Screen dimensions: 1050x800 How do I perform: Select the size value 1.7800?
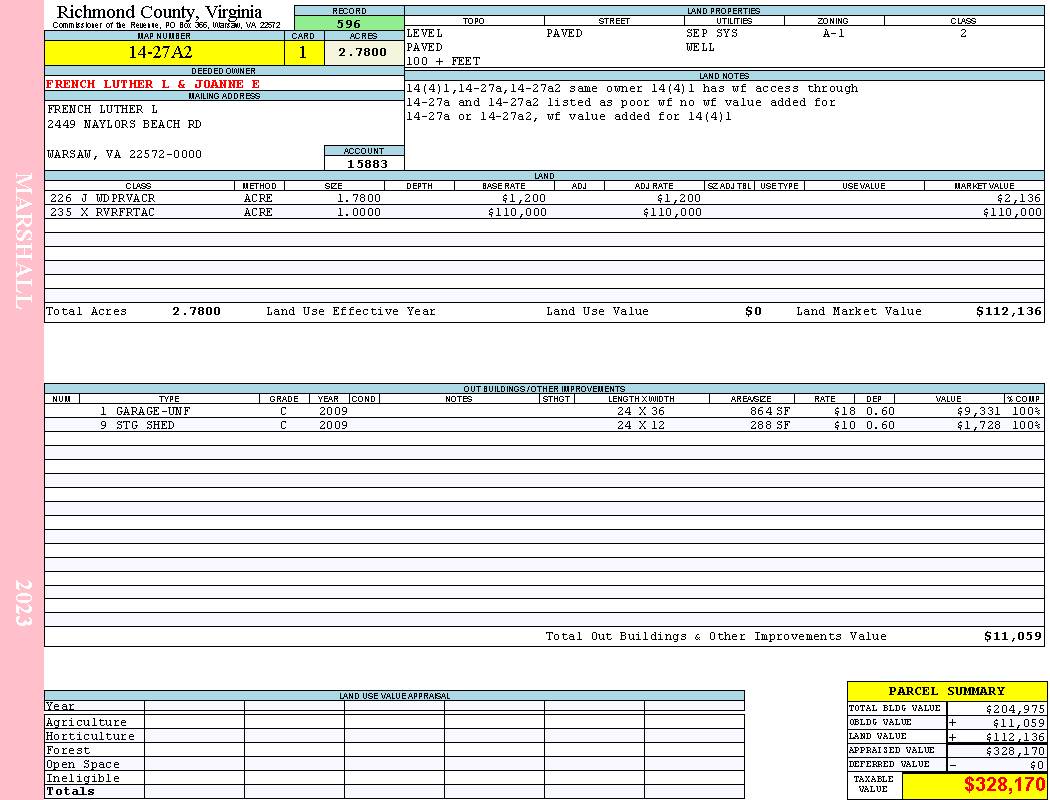pyautogui.click(x=359, y=198)
